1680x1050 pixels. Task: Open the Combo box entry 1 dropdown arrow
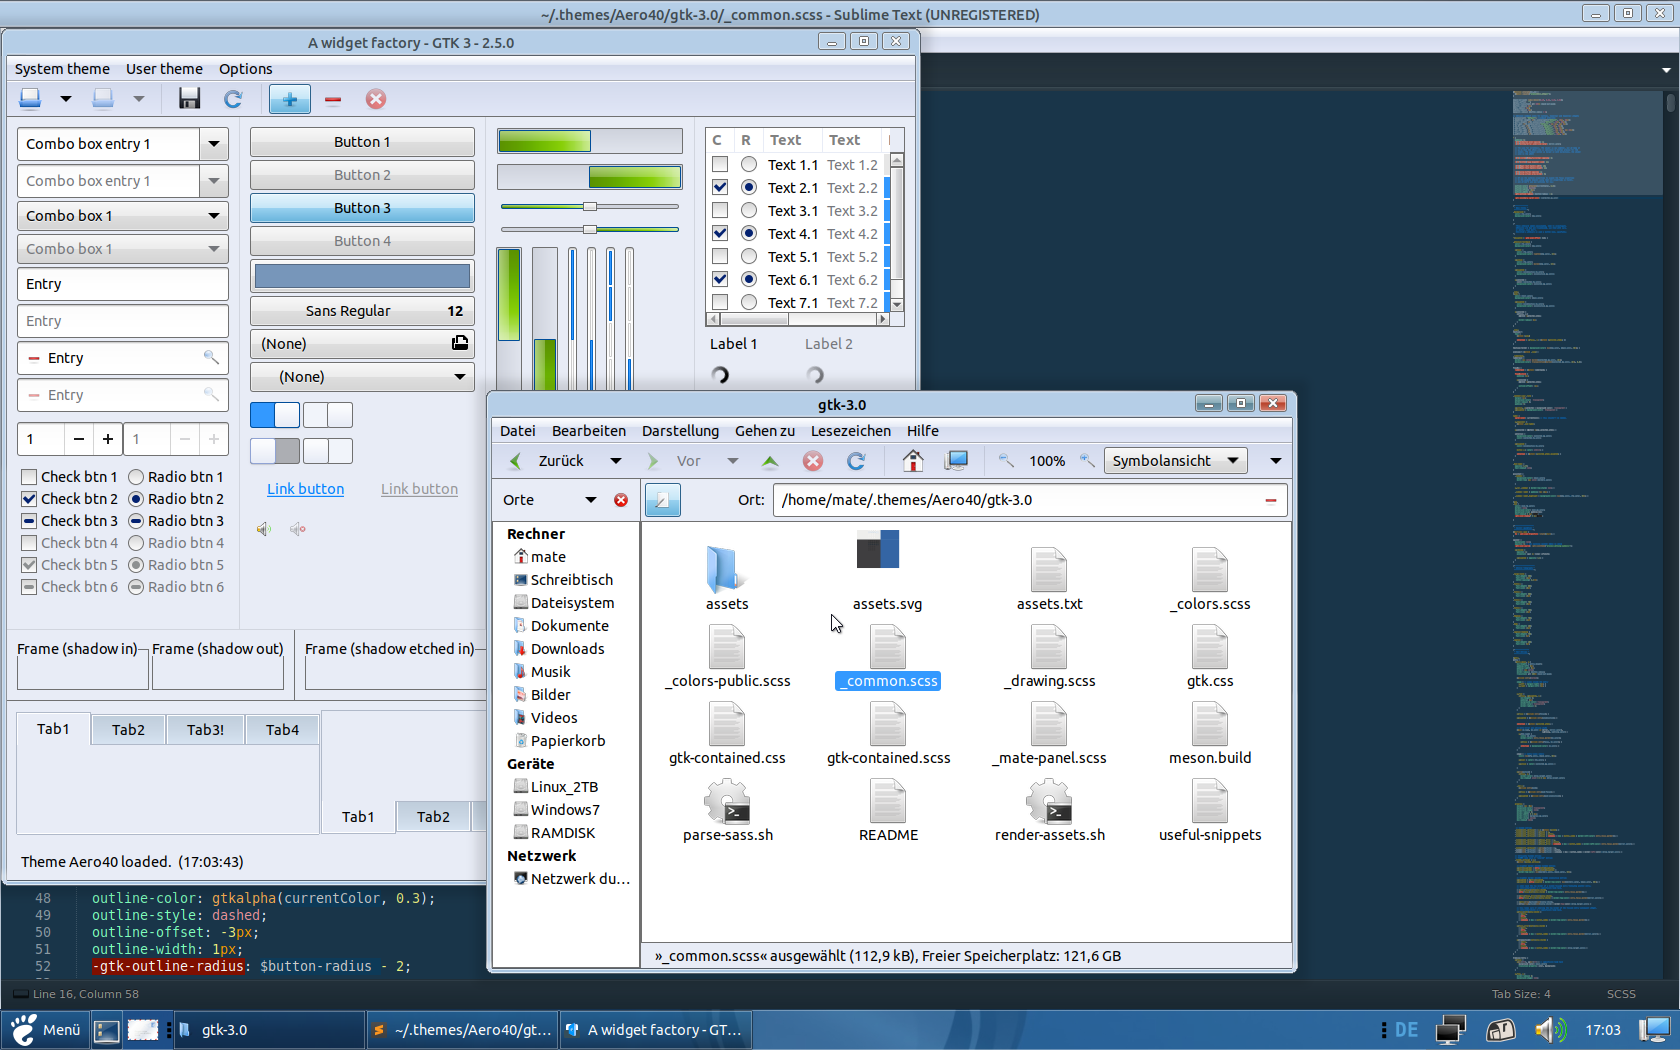tap(214, 144)
